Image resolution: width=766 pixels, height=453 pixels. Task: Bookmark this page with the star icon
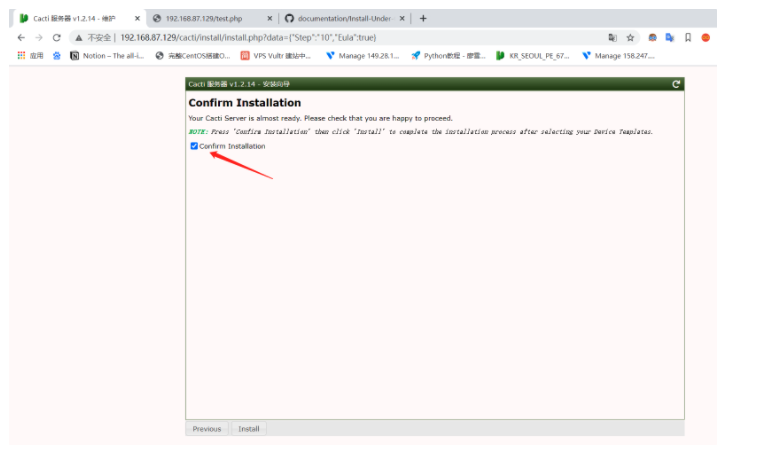[630, 37]
